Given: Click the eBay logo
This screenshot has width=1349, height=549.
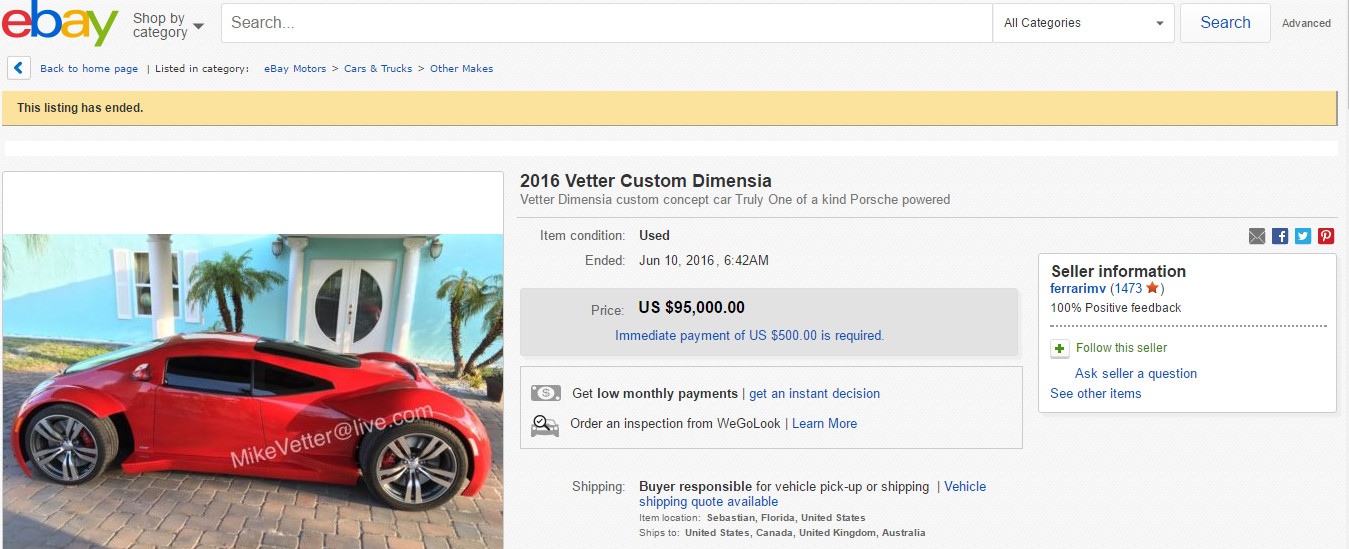Looking at the screenshot, I should point(60,23).
